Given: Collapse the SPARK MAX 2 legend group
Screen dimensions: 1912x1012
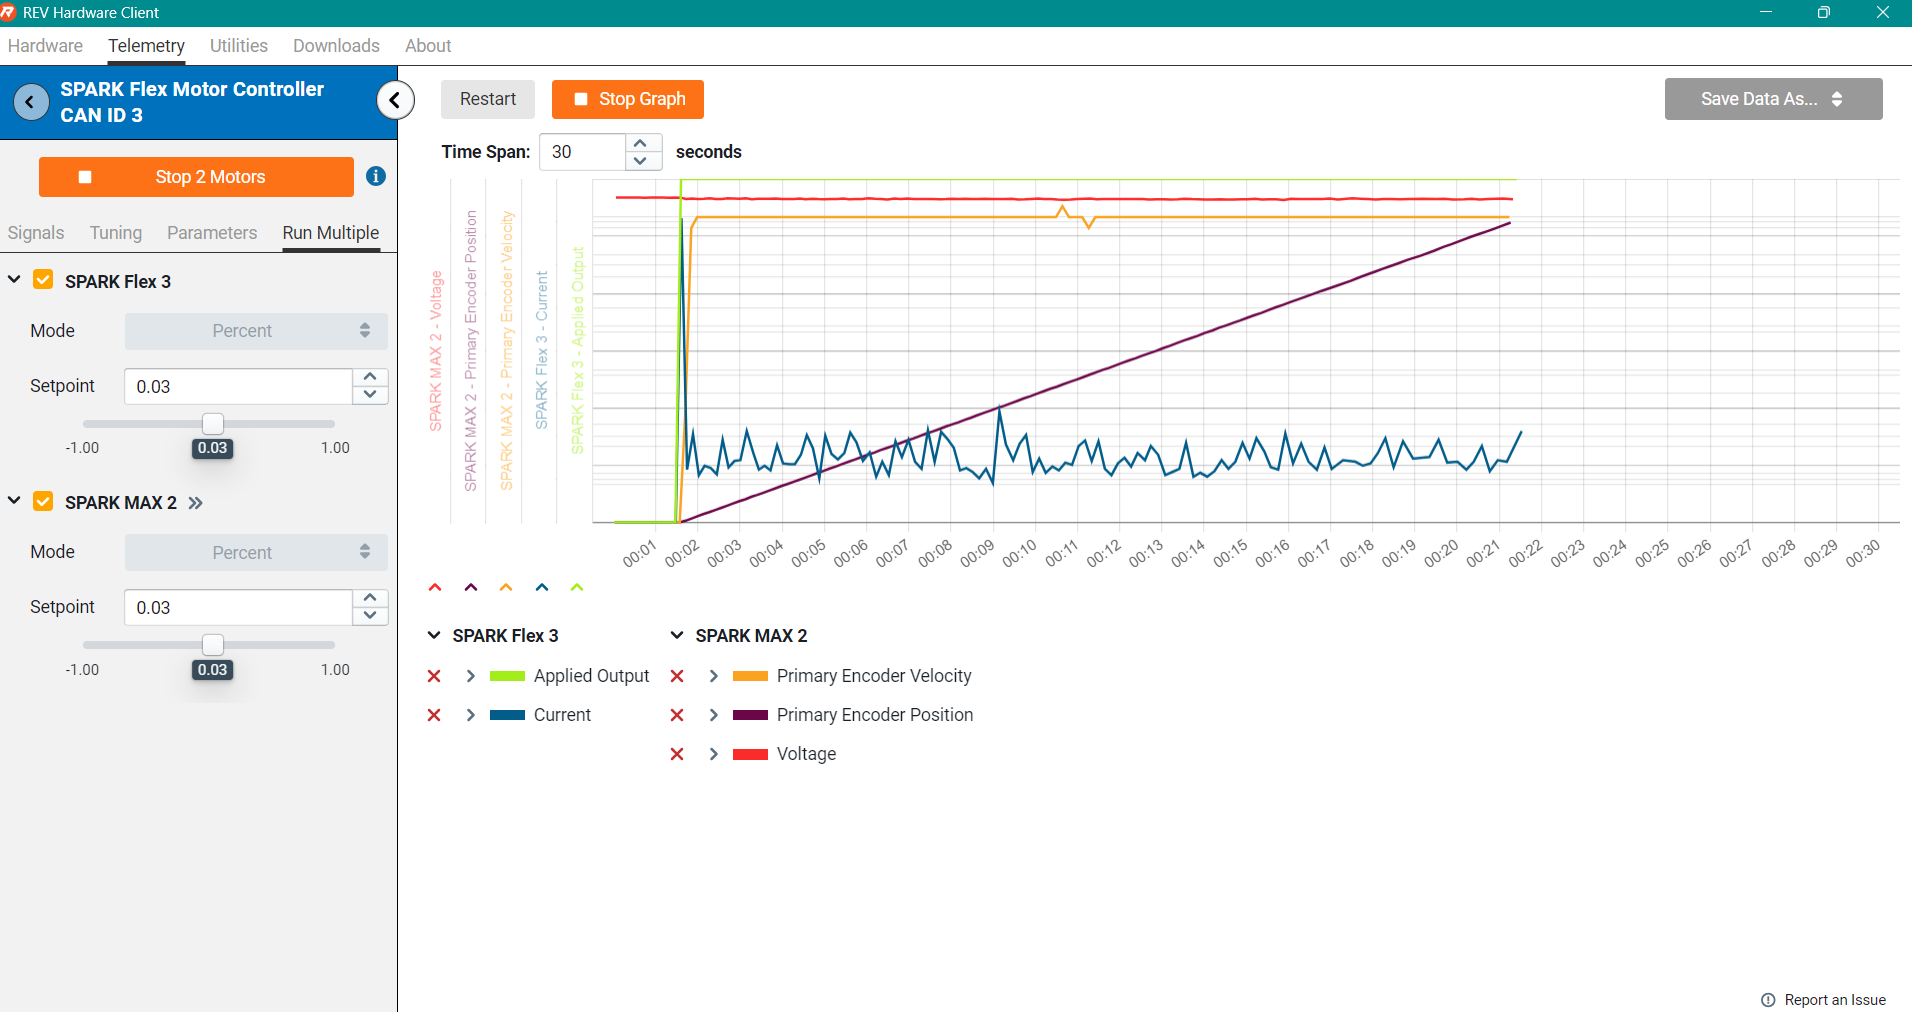Looking at the screenshot, I should (677, 636).
